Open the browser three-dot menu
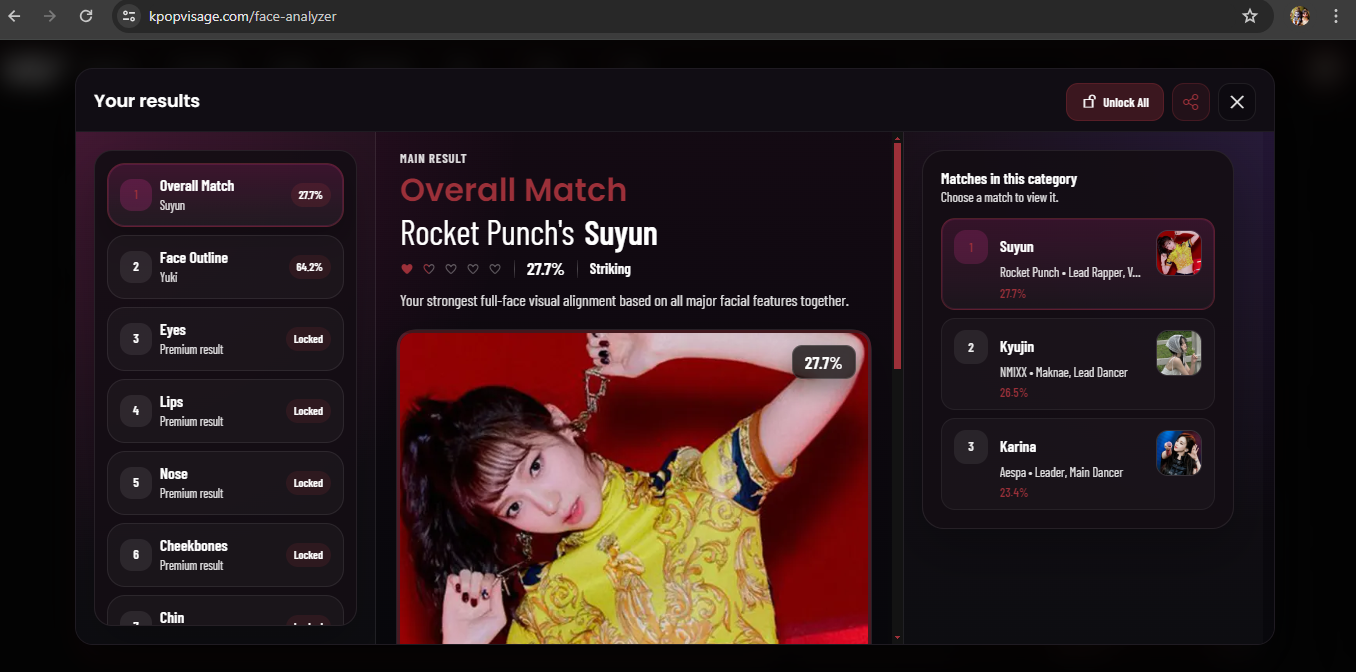 pos(1336,16)
